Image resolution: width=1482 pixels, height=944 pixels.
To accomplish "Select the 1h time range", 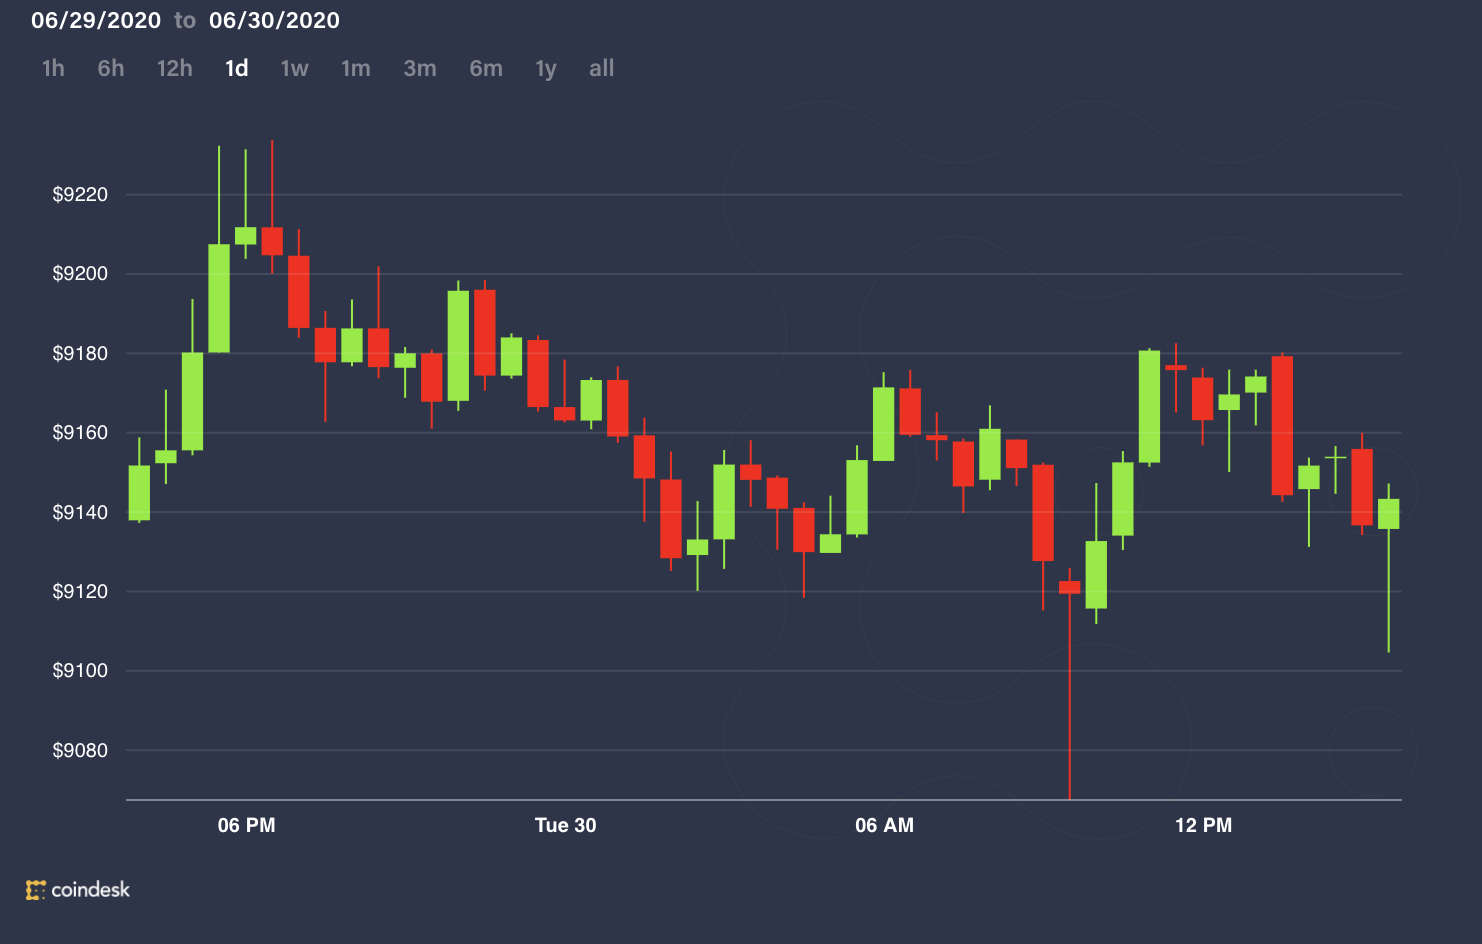I will point(53,69).
